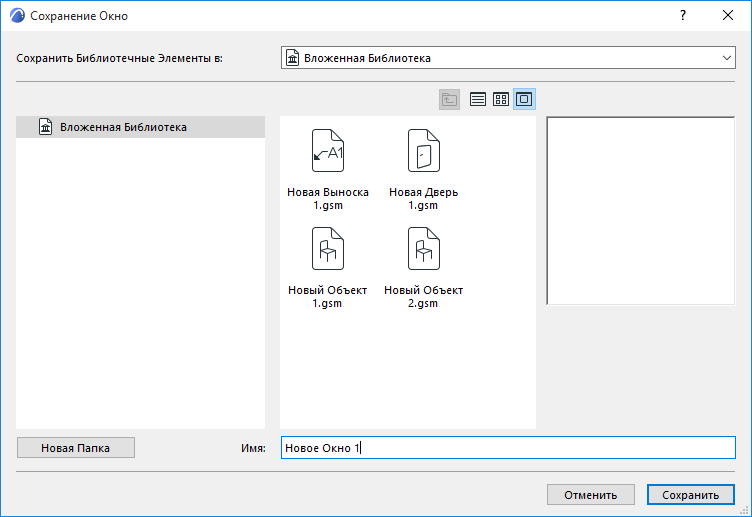
Task: Click the Новая Папка button
Action: pyautogui.click(x=76, y=448)
